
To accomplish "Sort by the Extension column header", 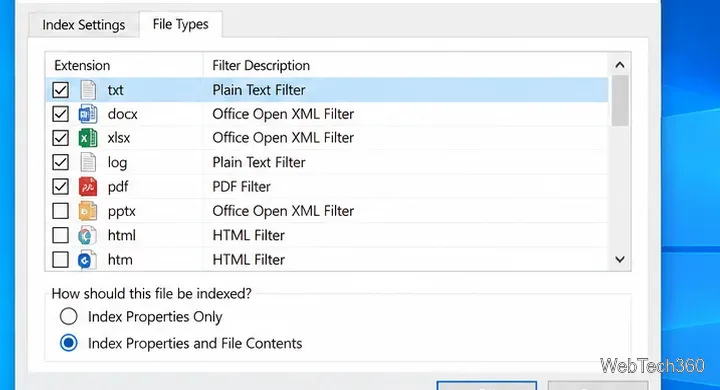I will (124, 65).
